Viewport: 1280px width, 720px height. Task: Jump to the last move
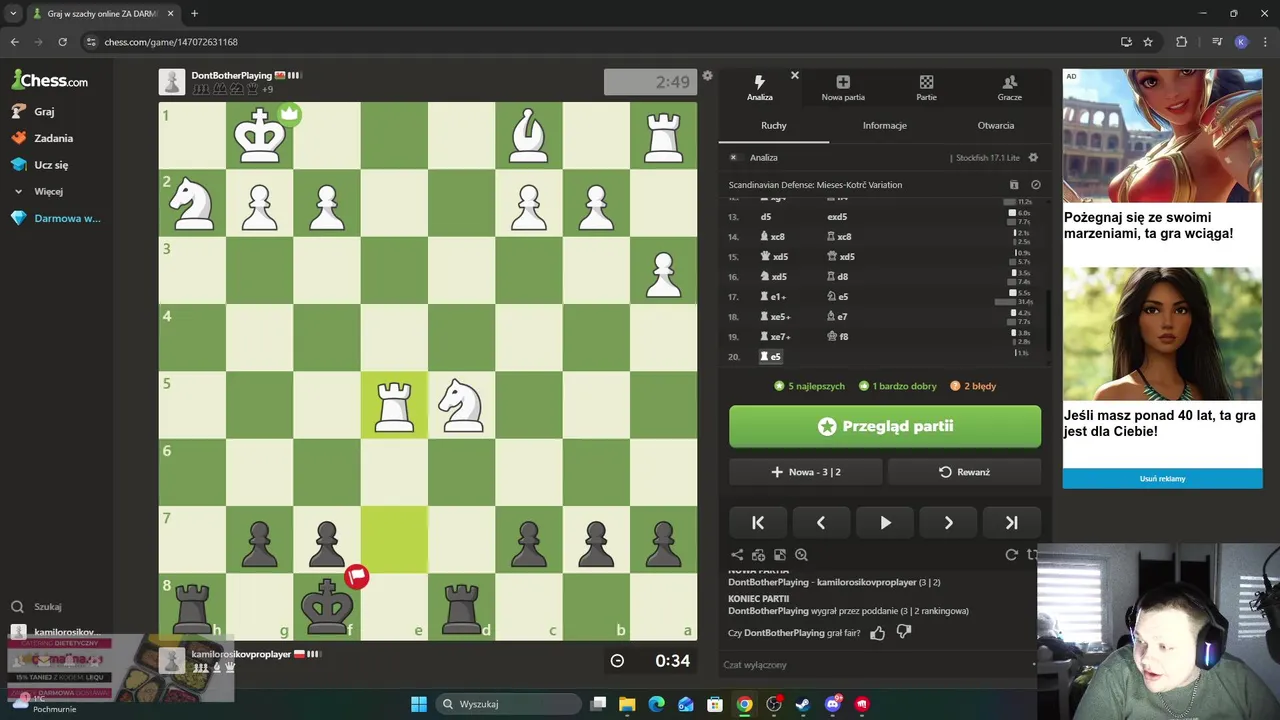point(1011,522)
